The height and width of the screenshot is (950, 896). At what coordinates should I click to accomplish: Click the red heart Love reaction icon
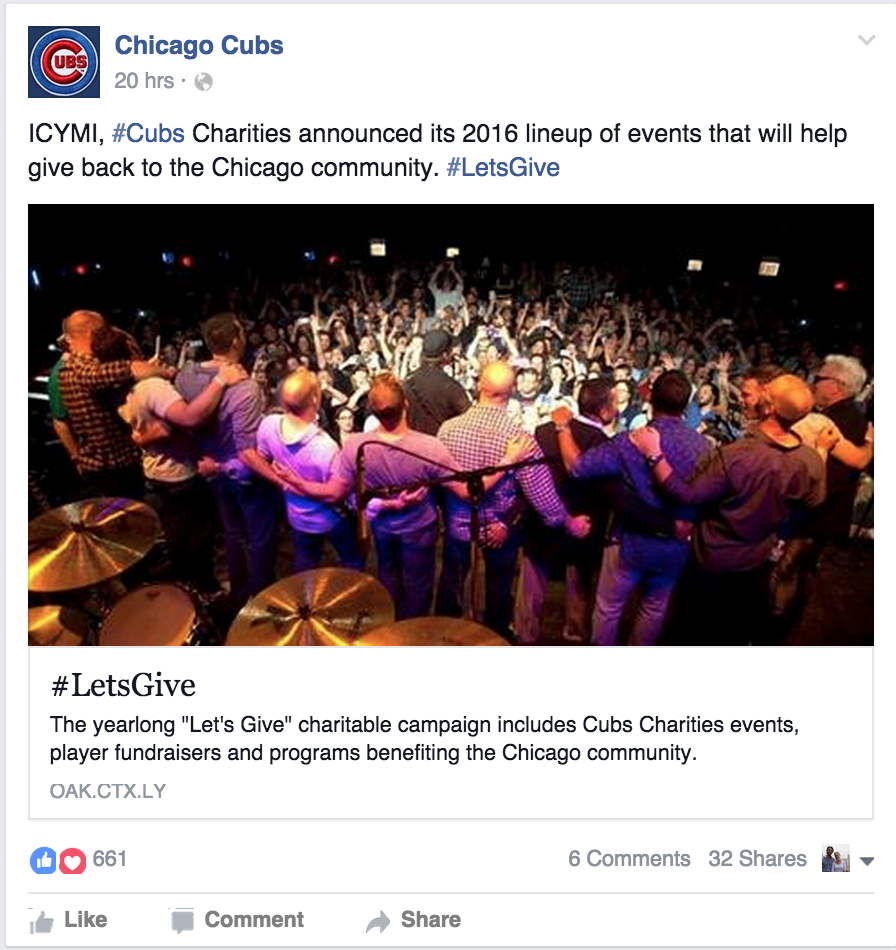click(x=72, y=860)
